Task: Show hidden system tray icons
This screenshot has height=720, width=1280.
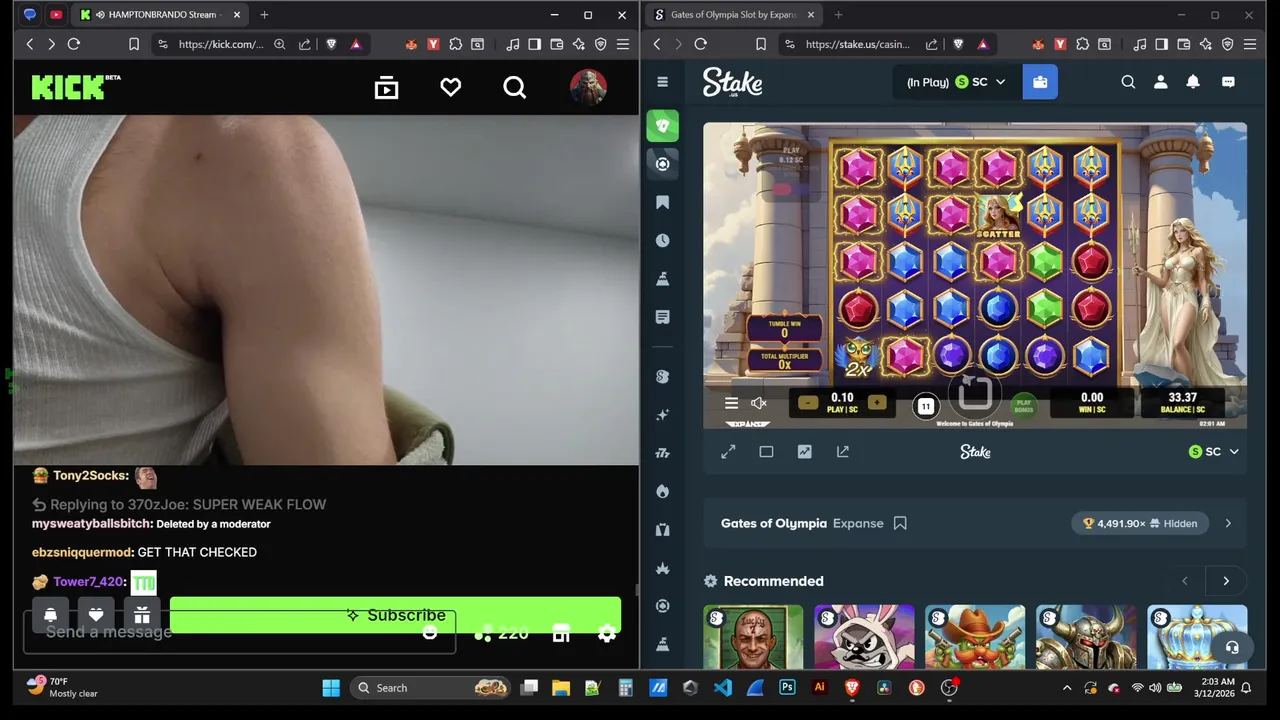Action: [1066, 688]
